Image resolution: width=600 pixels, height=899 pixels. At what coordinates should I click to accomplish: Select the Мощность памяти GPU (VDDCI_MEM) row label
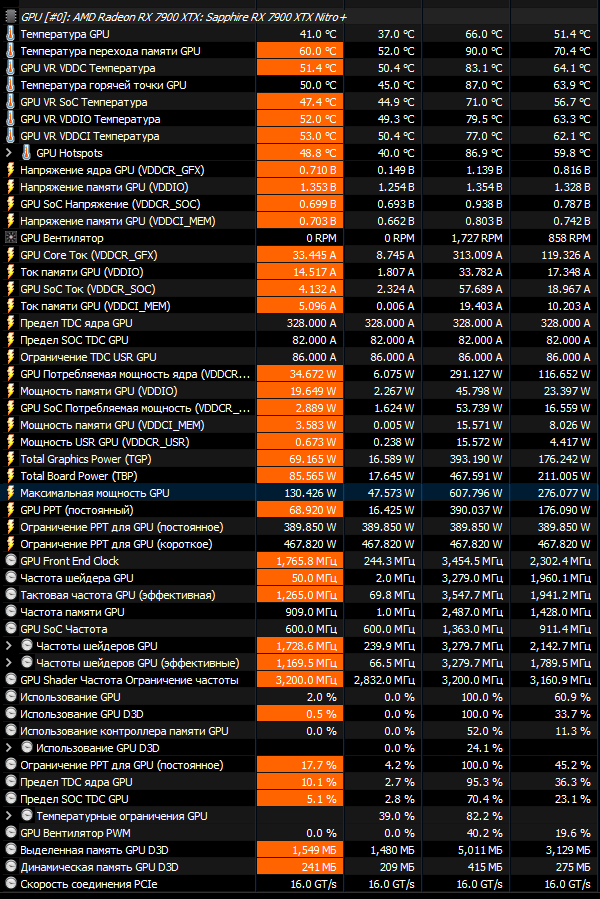click(x=112, y=425)
